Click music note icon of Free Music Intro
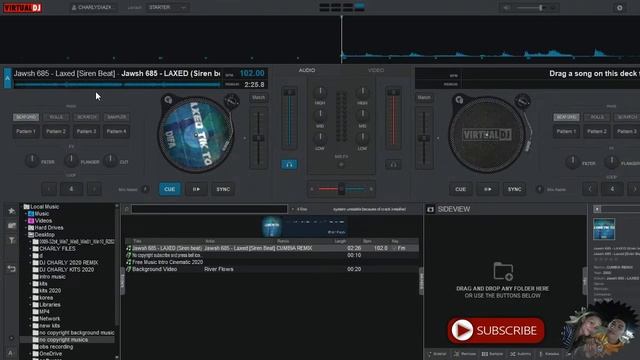Image resolution: width=640 pixels, height=360 pixels. 128,262
